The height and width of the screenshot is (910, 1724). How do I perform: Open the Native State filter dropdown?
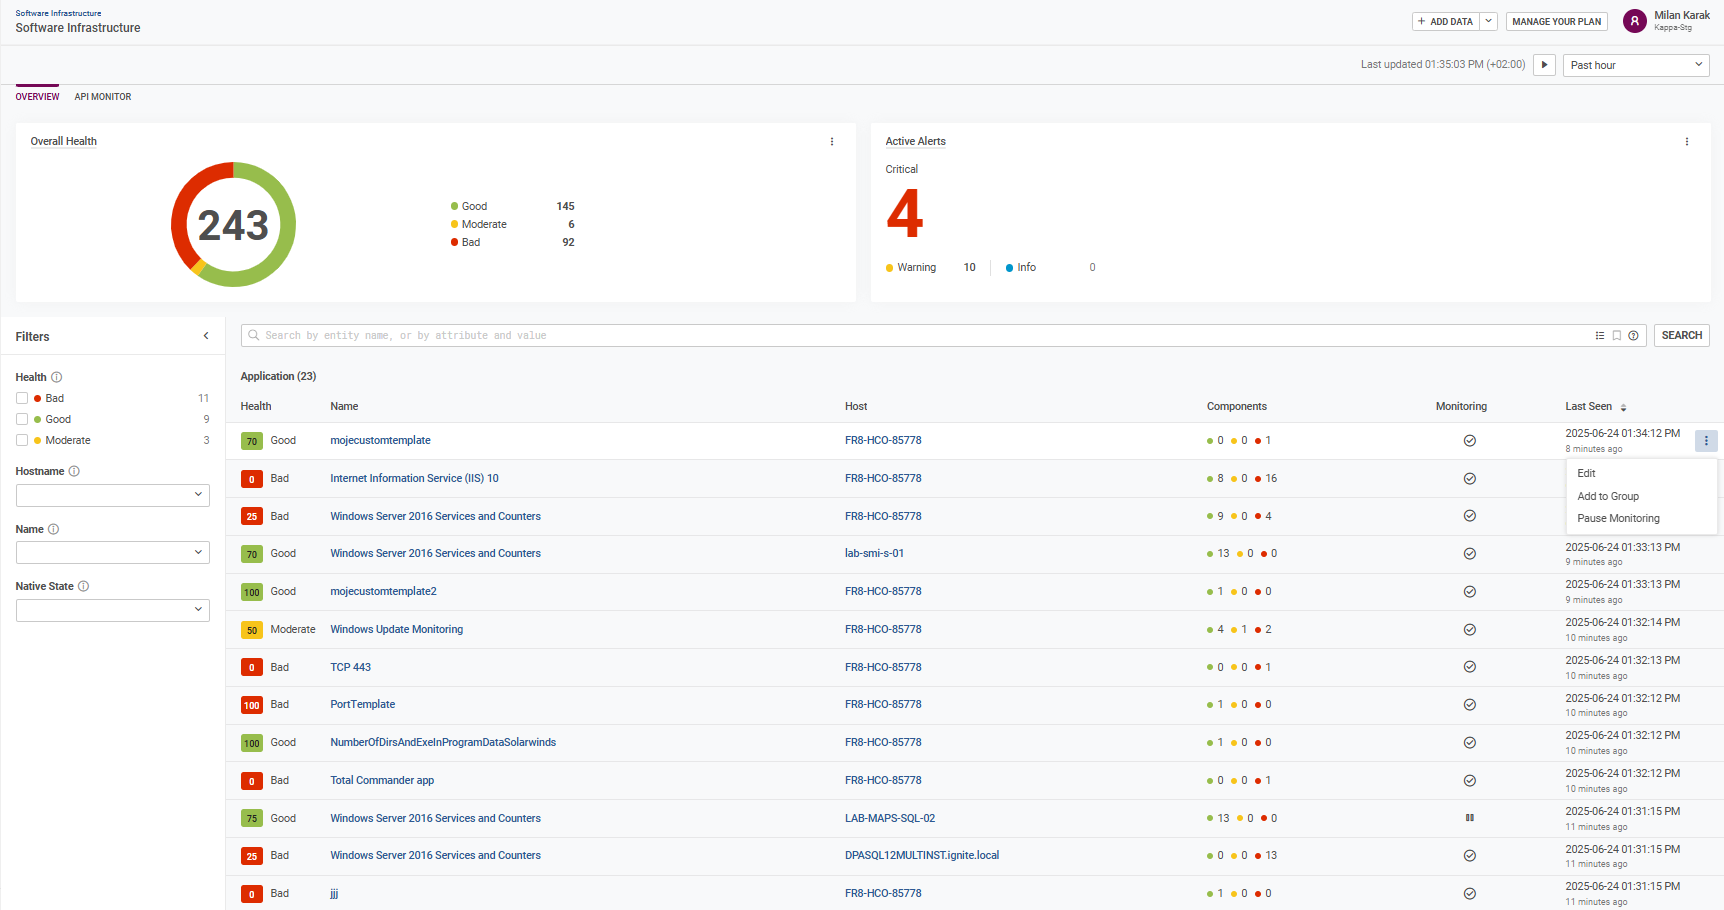pos(112,610)
